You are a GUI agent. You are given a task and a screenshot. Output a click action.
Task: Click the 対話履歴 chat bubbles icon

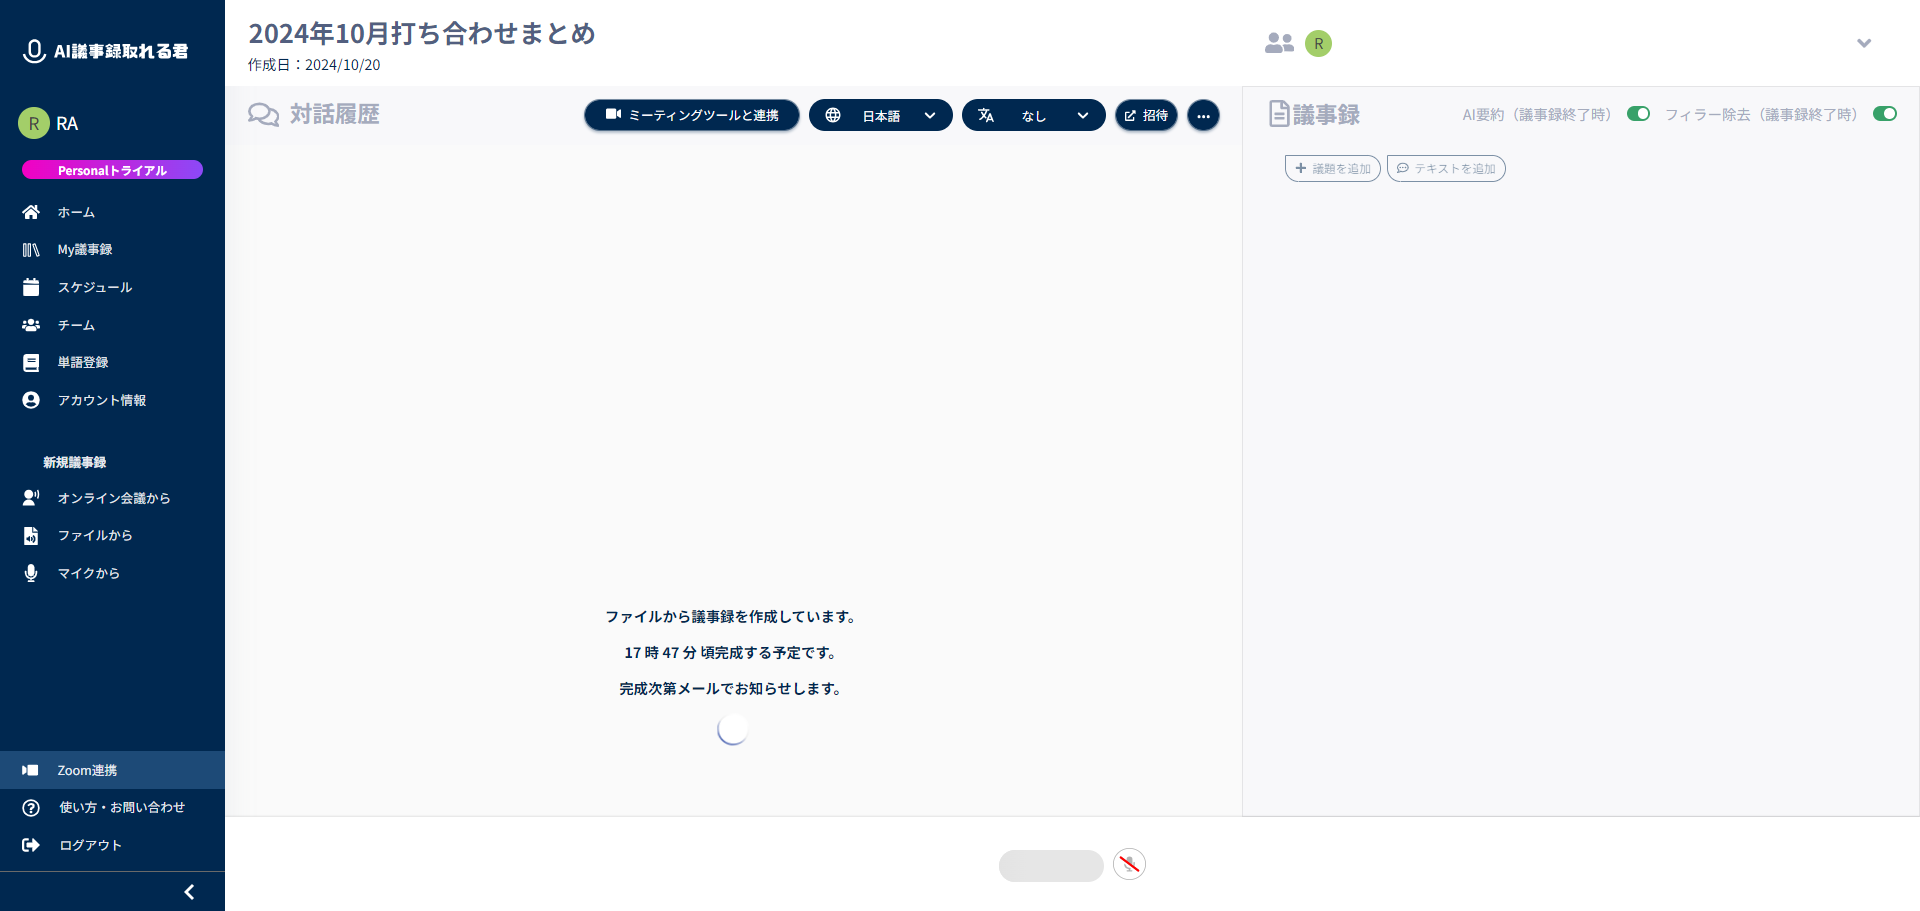coord(263,115)
